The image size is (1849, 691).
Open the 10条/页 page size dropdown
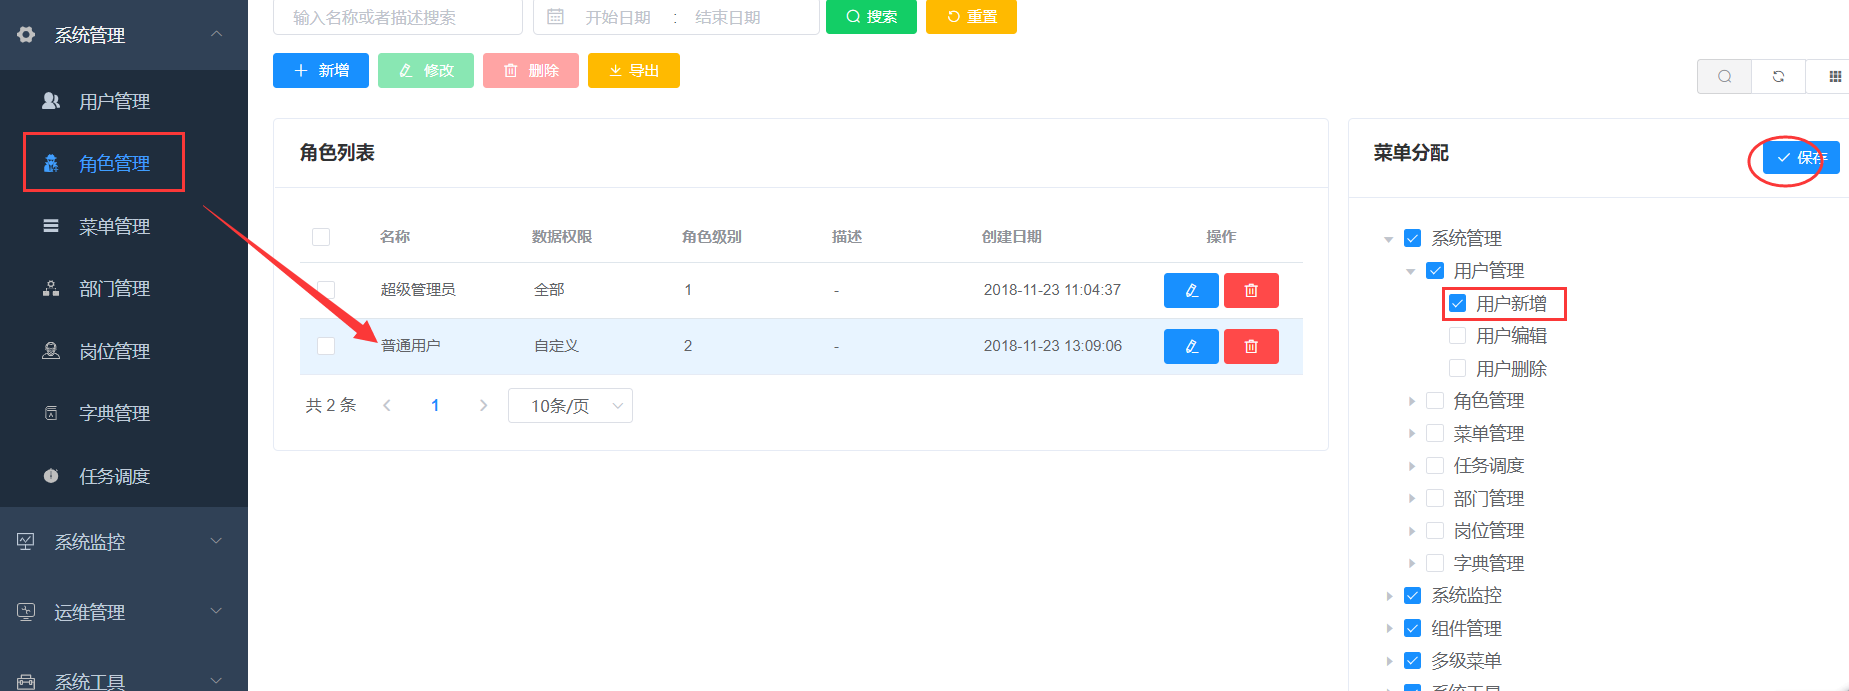[x=570, y=405]
